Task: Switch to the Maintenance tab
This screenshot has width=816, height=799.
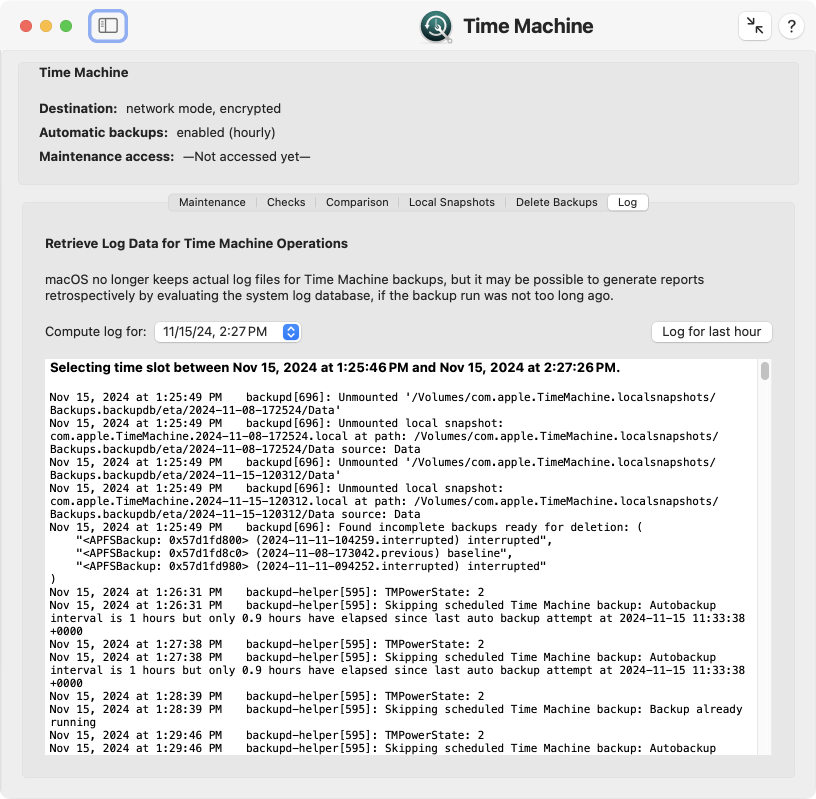Action: point(212,202)
